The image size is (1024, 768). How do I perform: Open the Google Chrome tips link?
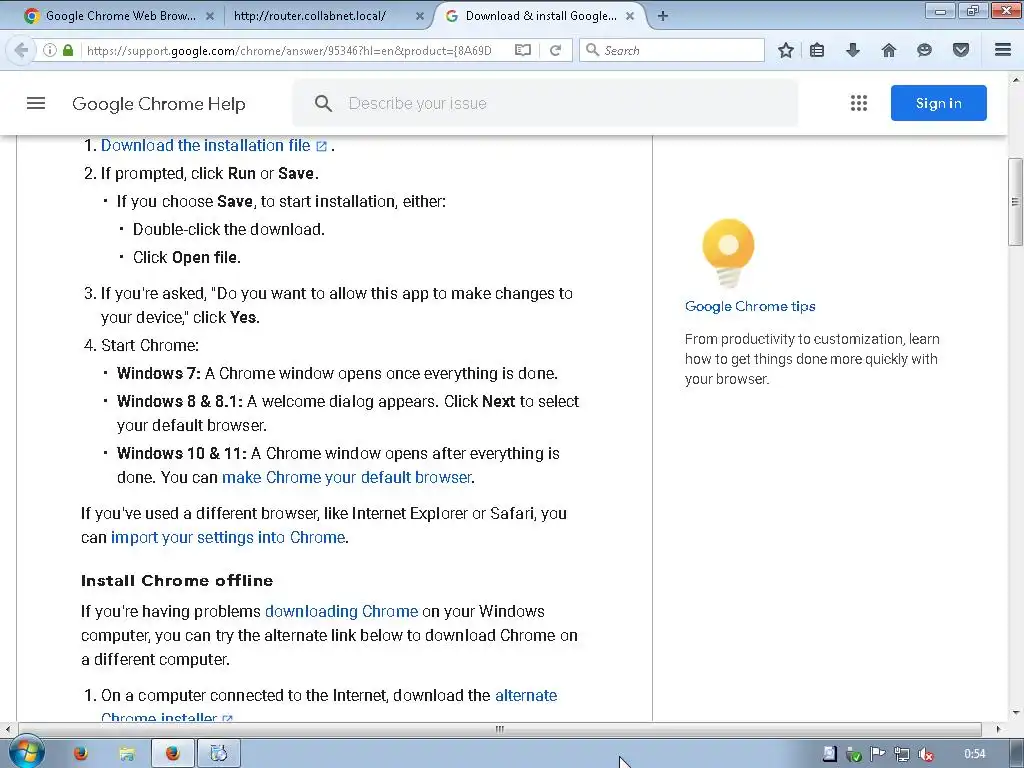coord(750,306)
